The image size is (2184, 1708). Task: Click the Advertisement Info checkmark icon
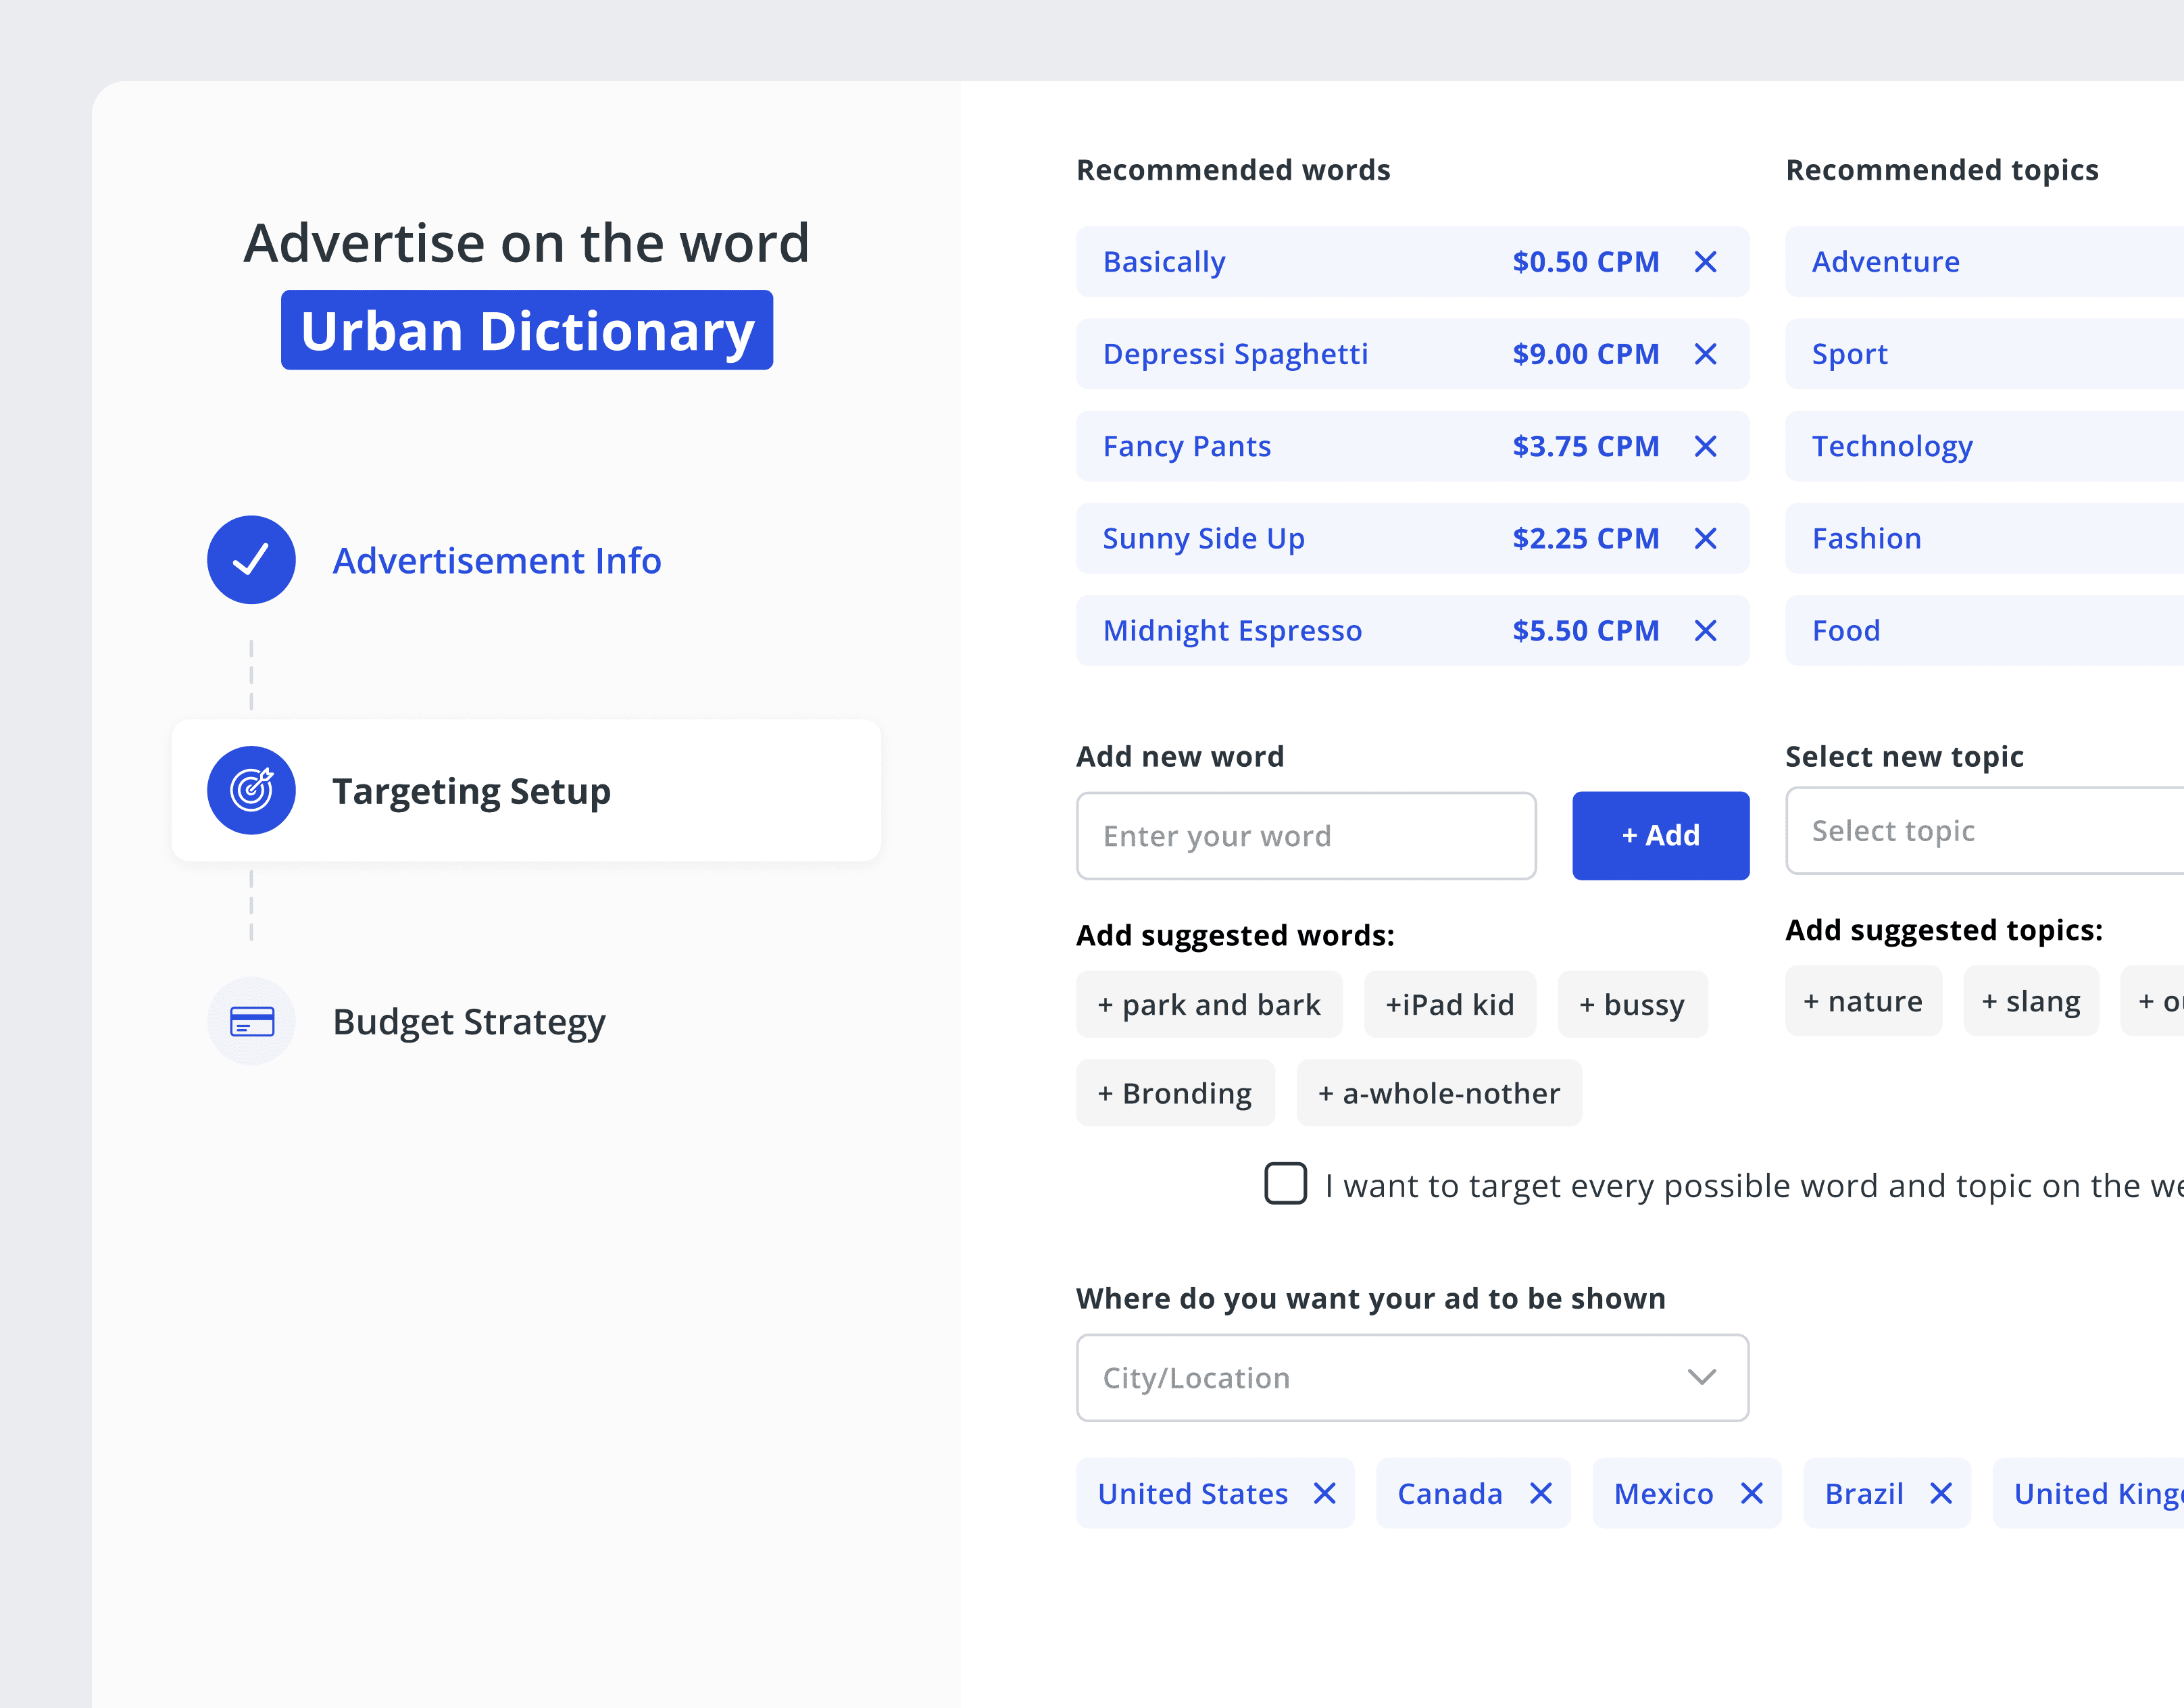click(251, 560)
